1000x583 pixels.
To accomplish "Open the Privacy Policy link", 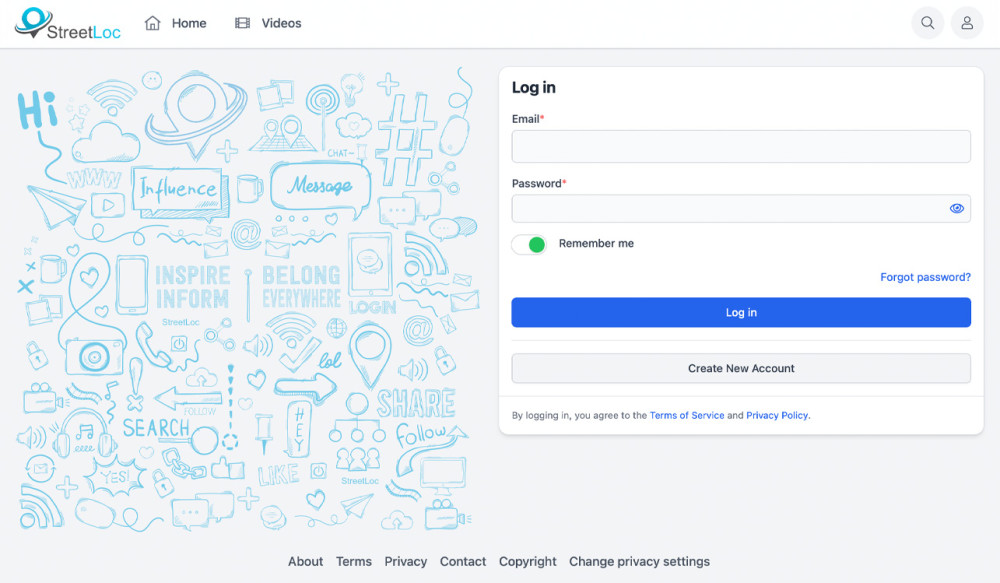I will 777,415.
